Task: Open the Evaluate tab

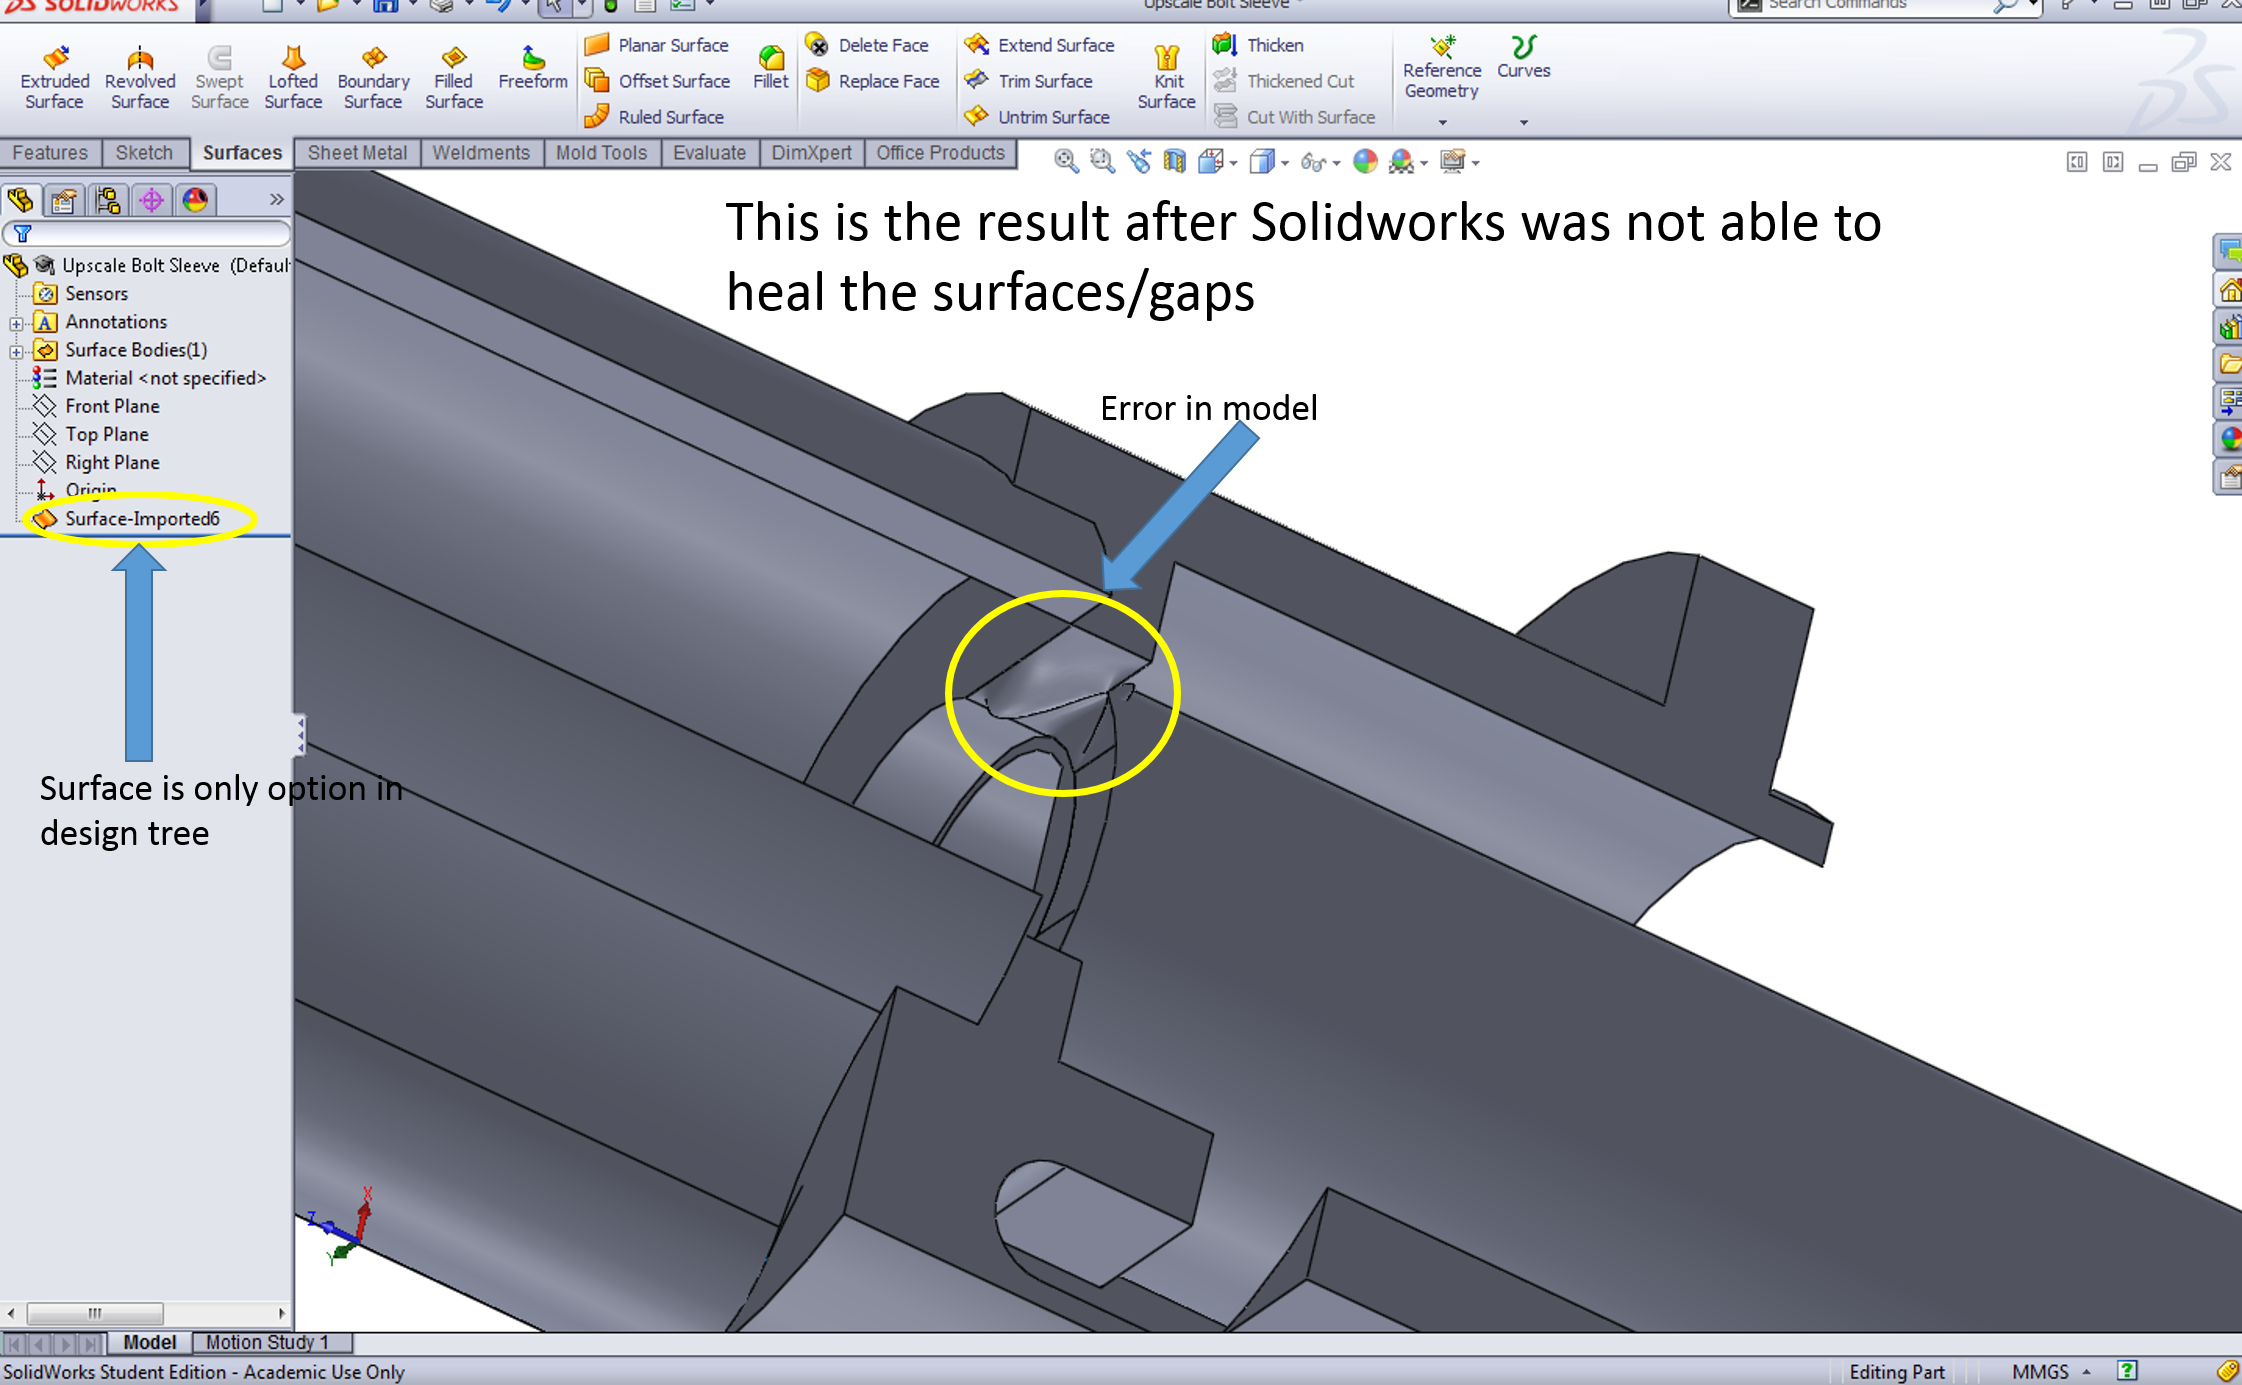Action: pos(709,153)
